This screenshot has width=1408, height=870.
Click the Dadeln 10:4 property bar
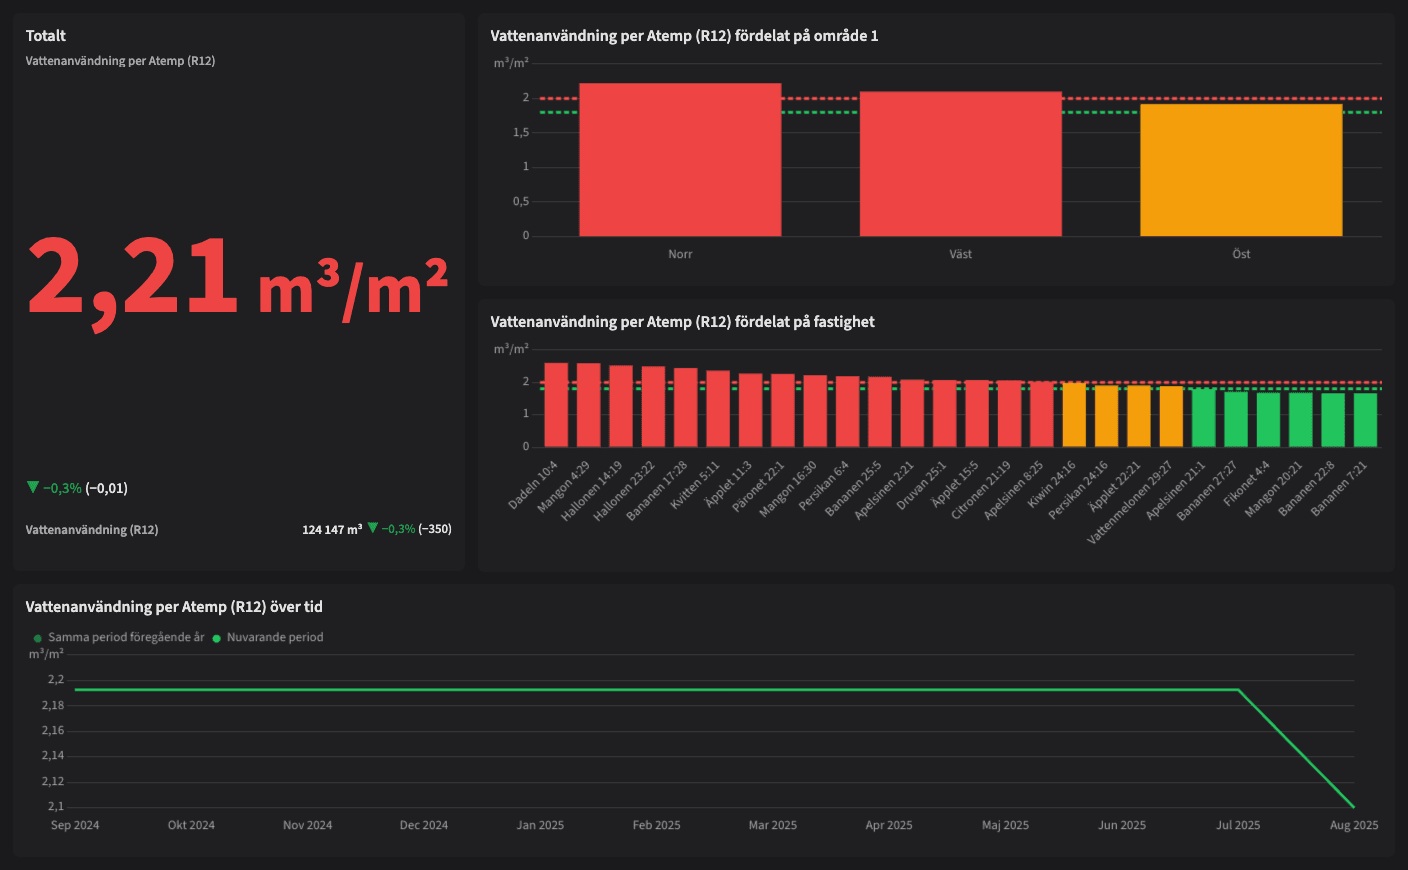(556, 405)
